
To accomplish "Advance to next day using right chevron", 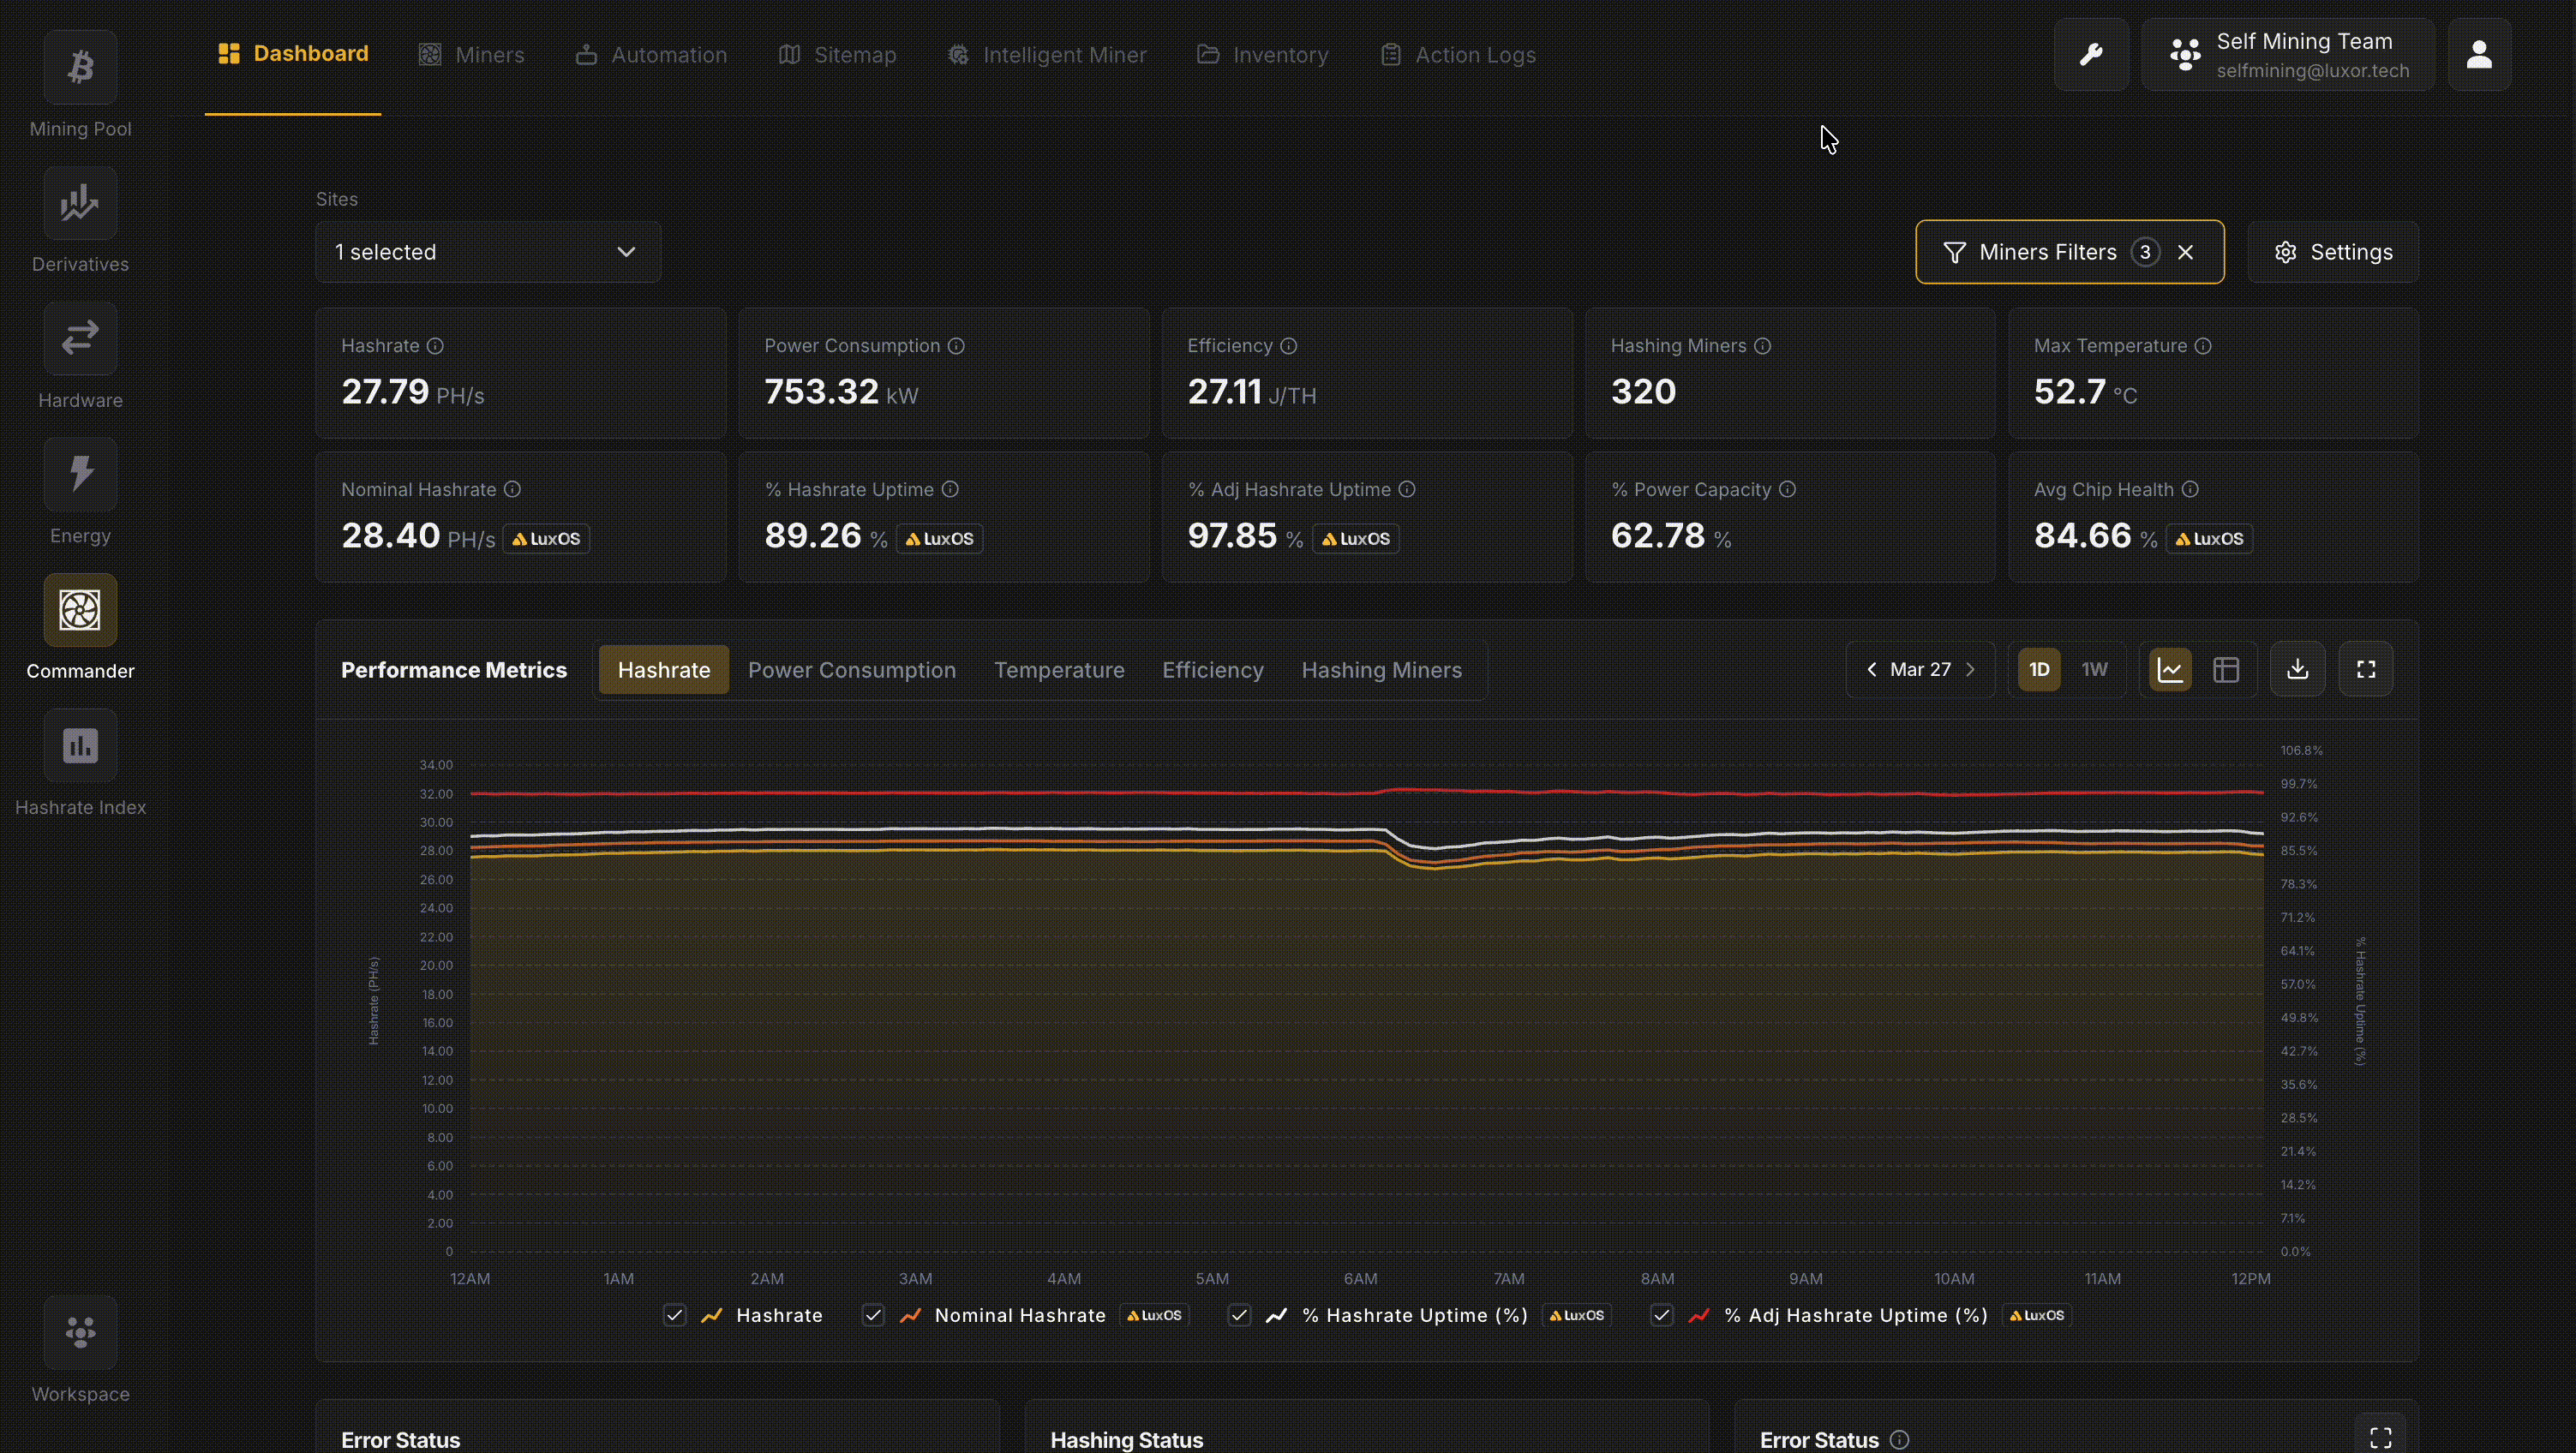I will point(1970,668).
